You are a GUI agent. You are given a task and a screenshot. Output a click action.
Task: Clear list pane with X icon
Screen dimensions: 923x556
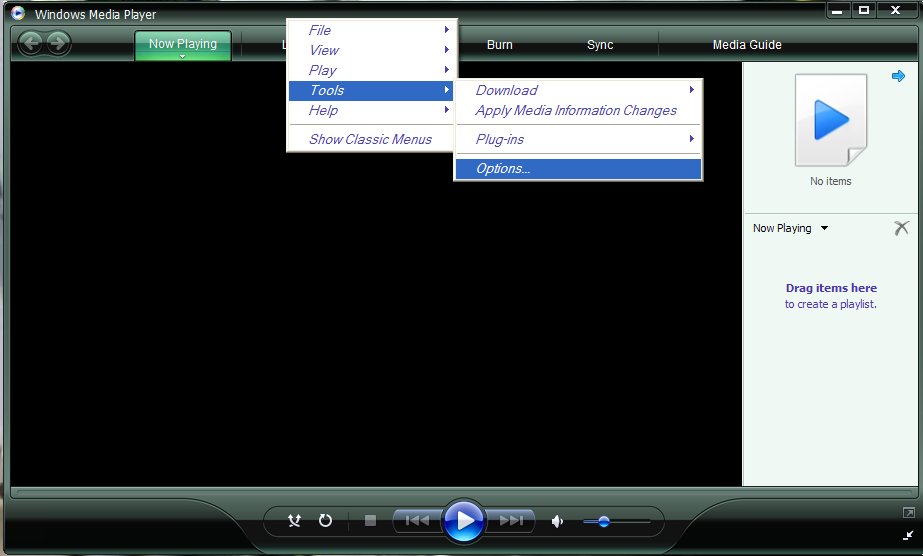pyautogui.click(x=901, y=228)
